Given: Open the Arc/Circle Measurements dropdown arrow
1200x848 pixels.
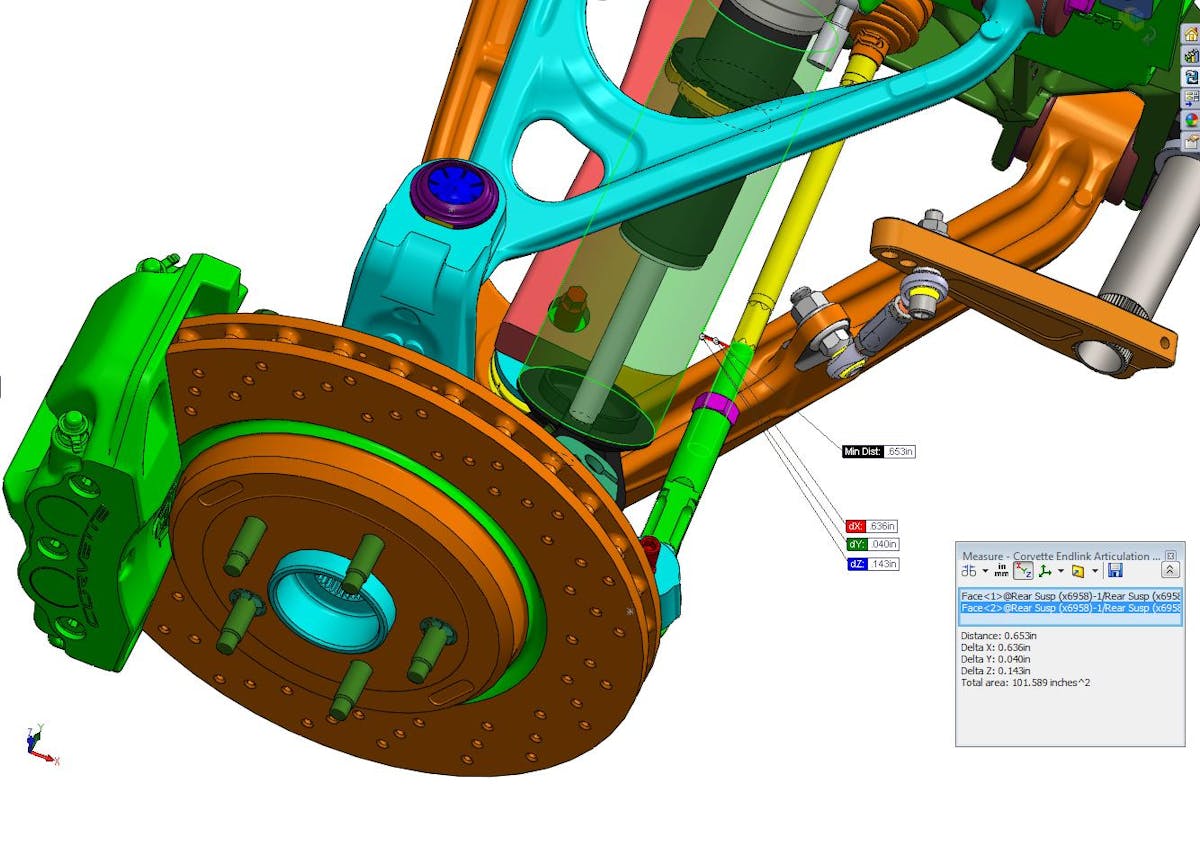Looking at the screenshot, I should [x=985, y=572].
